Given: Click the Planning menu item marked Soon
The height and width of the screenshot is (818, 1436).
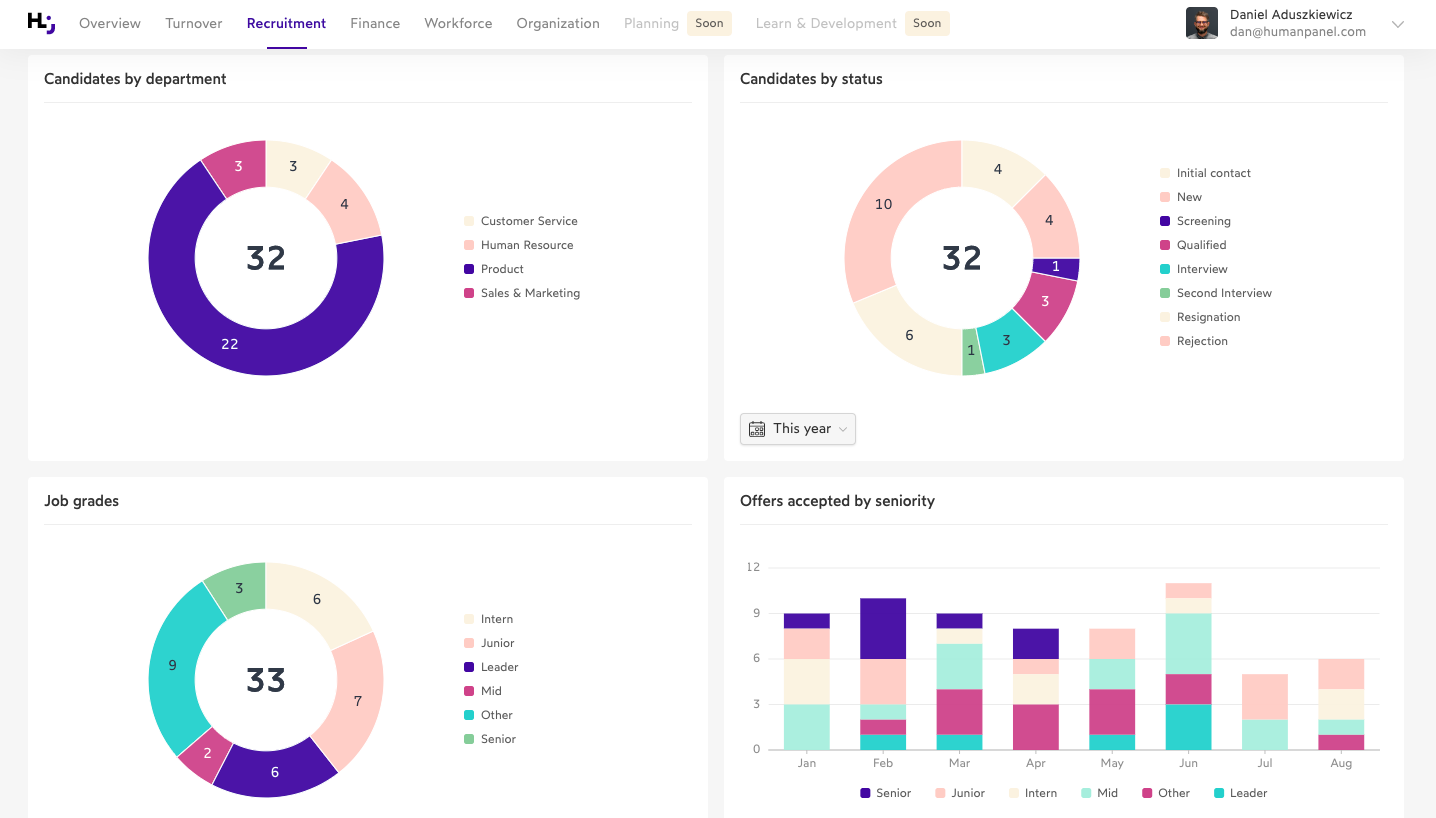Looking at the screenshot, I should point(650,23).
